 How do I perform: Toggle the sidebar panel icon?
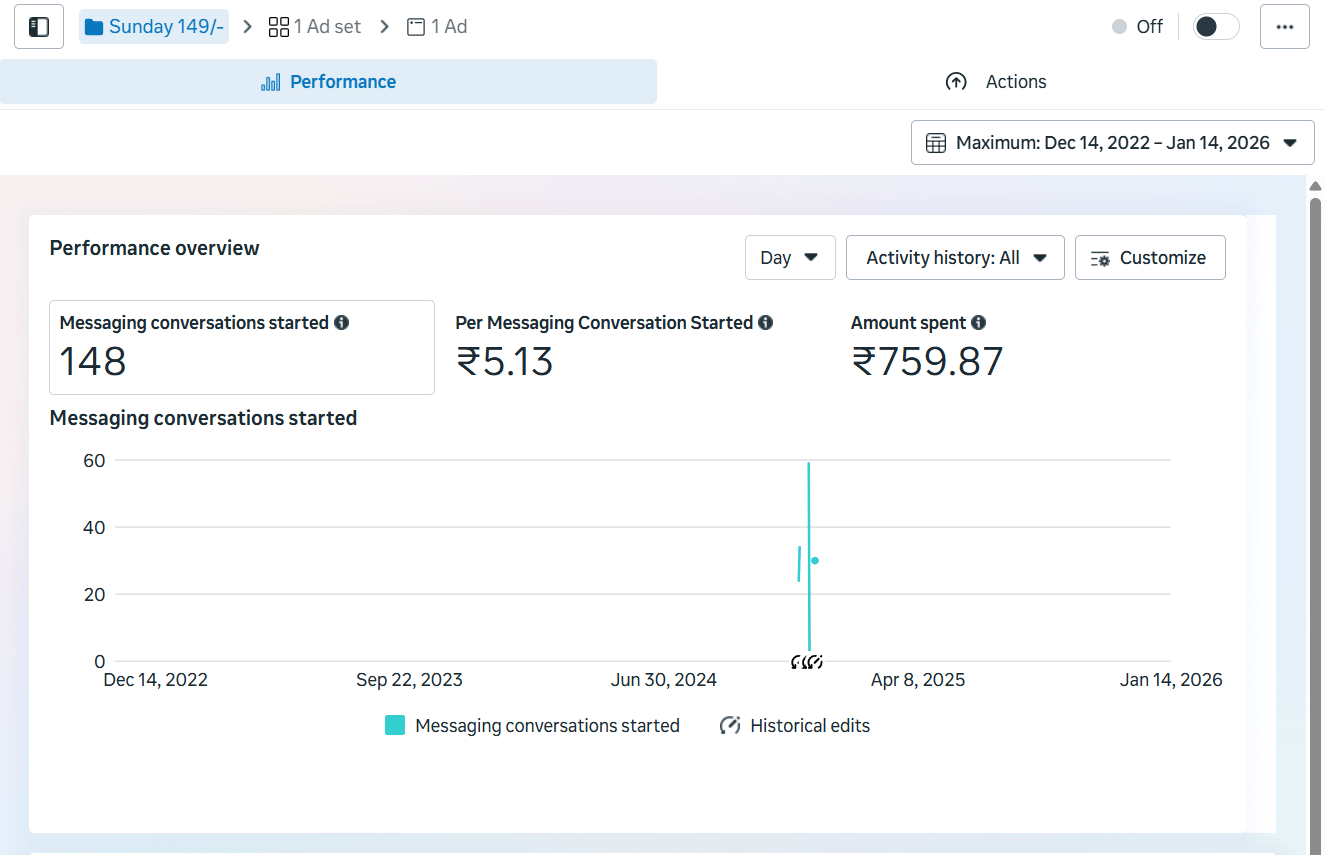39,27
